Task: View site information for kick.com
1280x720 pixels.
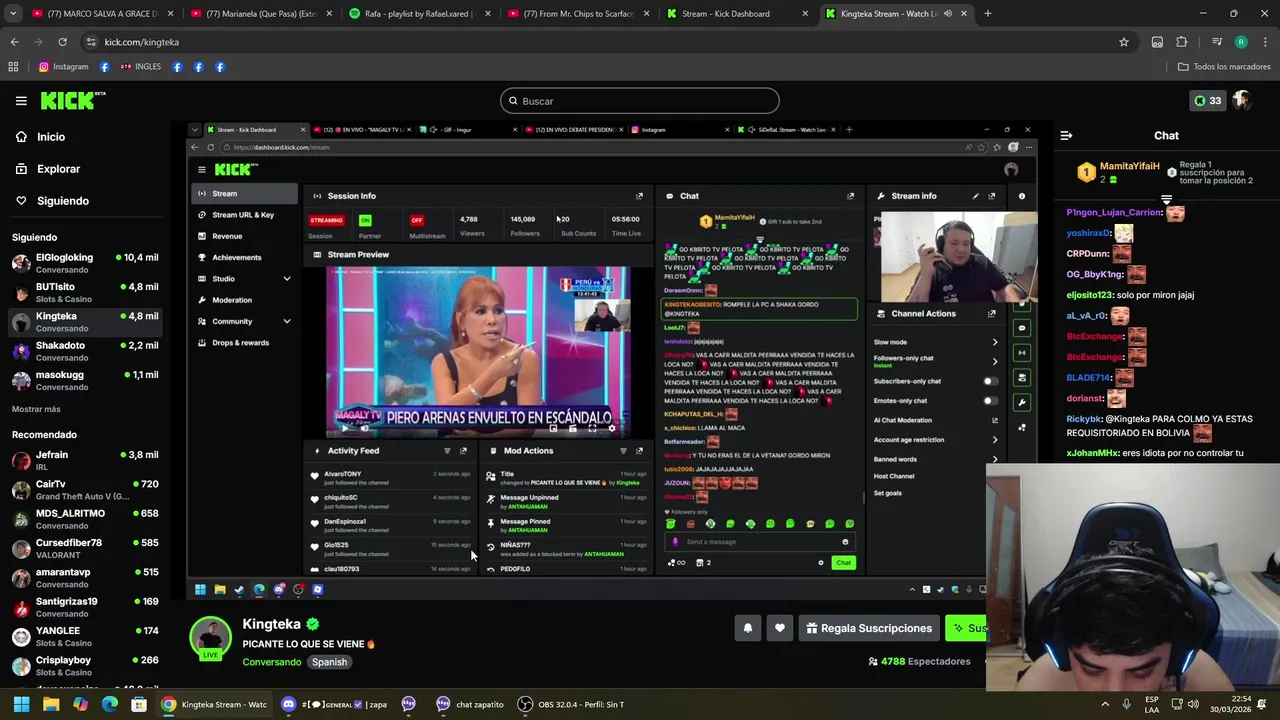Action: pyautogui.click(x=91, y=42)
